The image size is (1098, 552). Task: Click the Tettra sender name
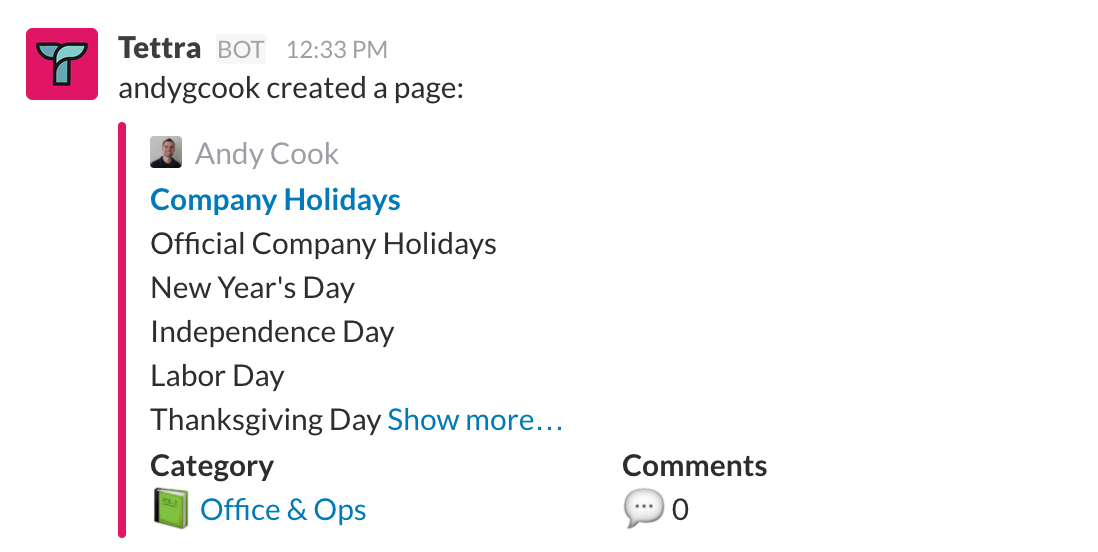click(x=160, y=48)
